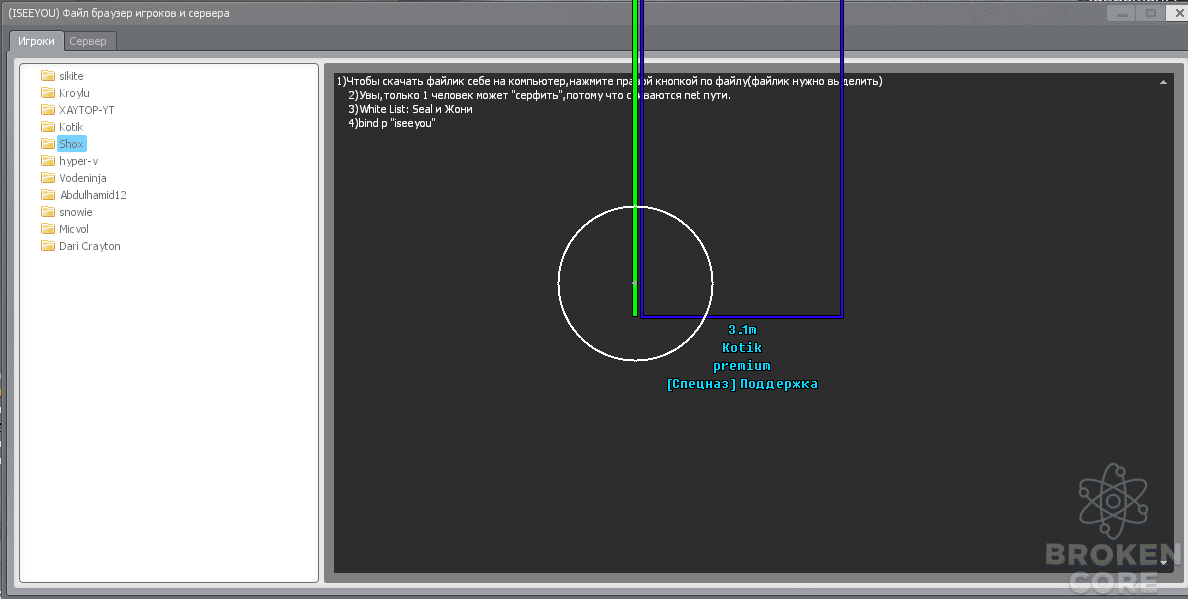The width and height of the screenshot is (1188, 599).
Task: Select the XAYTOP-YT name label
Action: [x=86, y=110]
